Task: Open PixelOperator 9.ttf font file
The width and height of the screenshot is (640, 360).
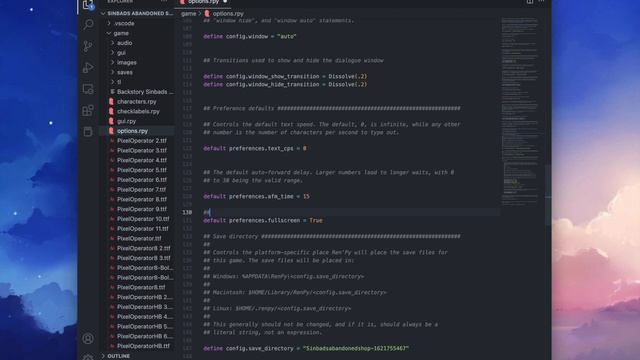Action: coord(138,209)
